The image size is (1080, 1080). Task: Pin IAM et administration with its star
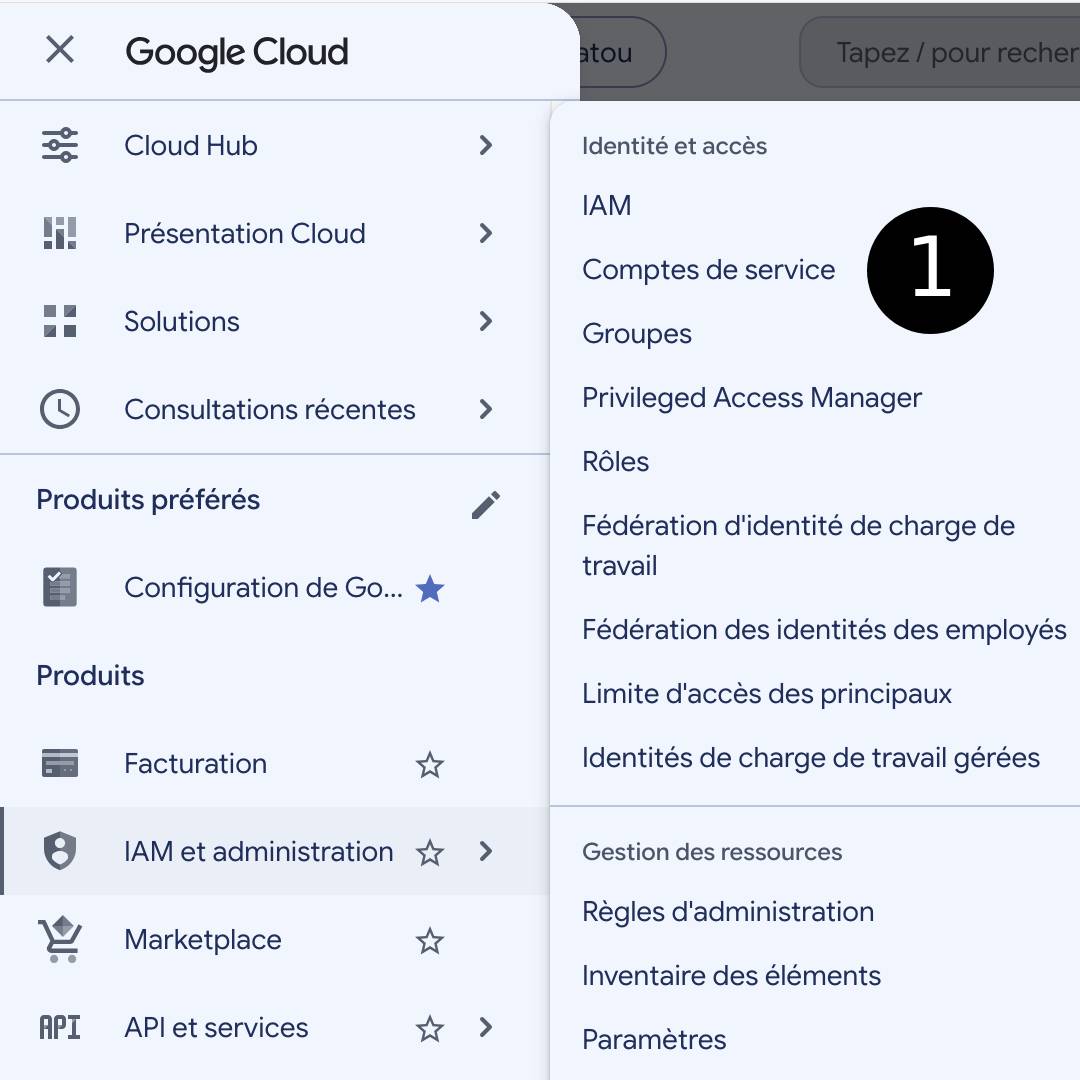[x=430, y=853]
